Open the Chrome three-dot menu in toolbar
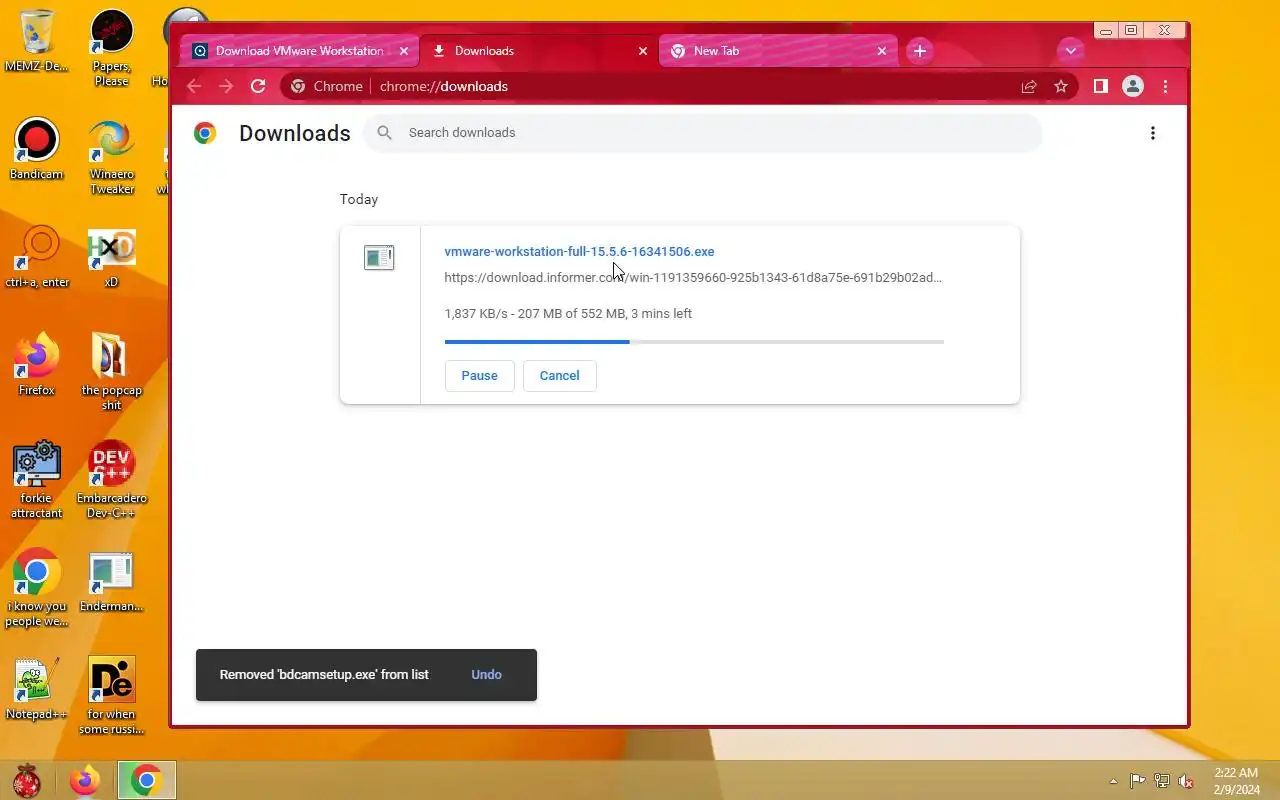This screenshot has height=800, width=1280. click(1165, 86)
